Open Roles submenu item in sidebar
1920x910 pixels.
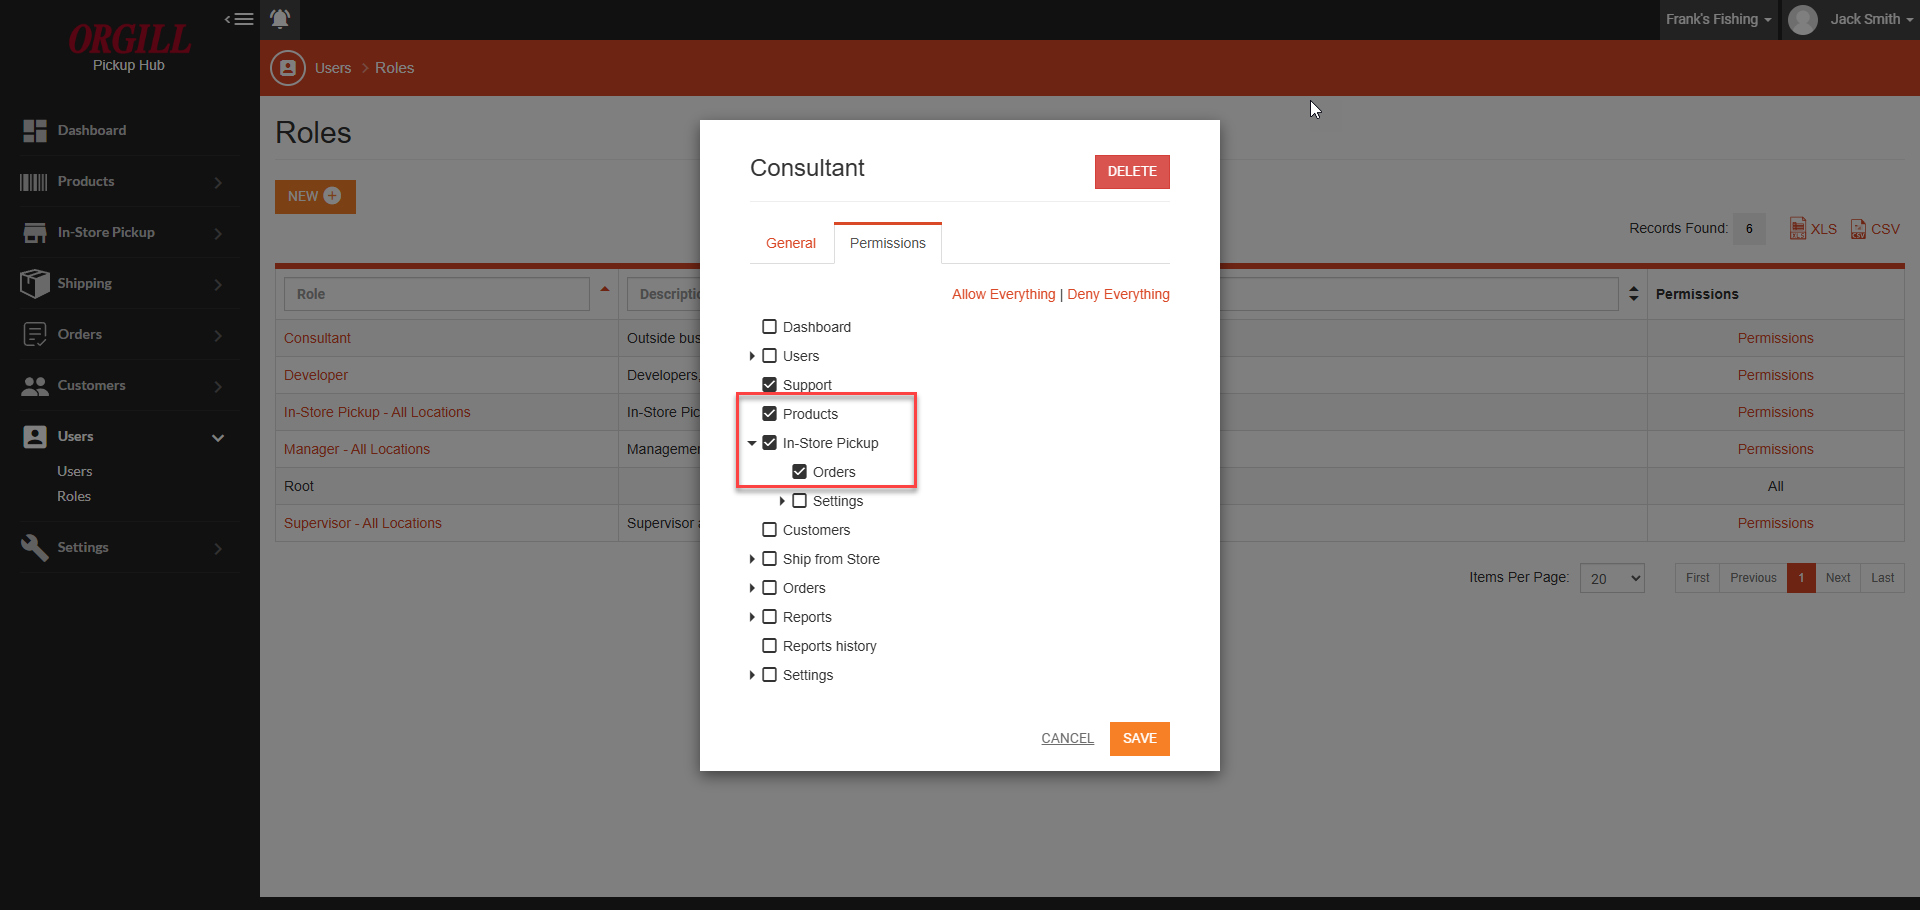tap(74, 496)
